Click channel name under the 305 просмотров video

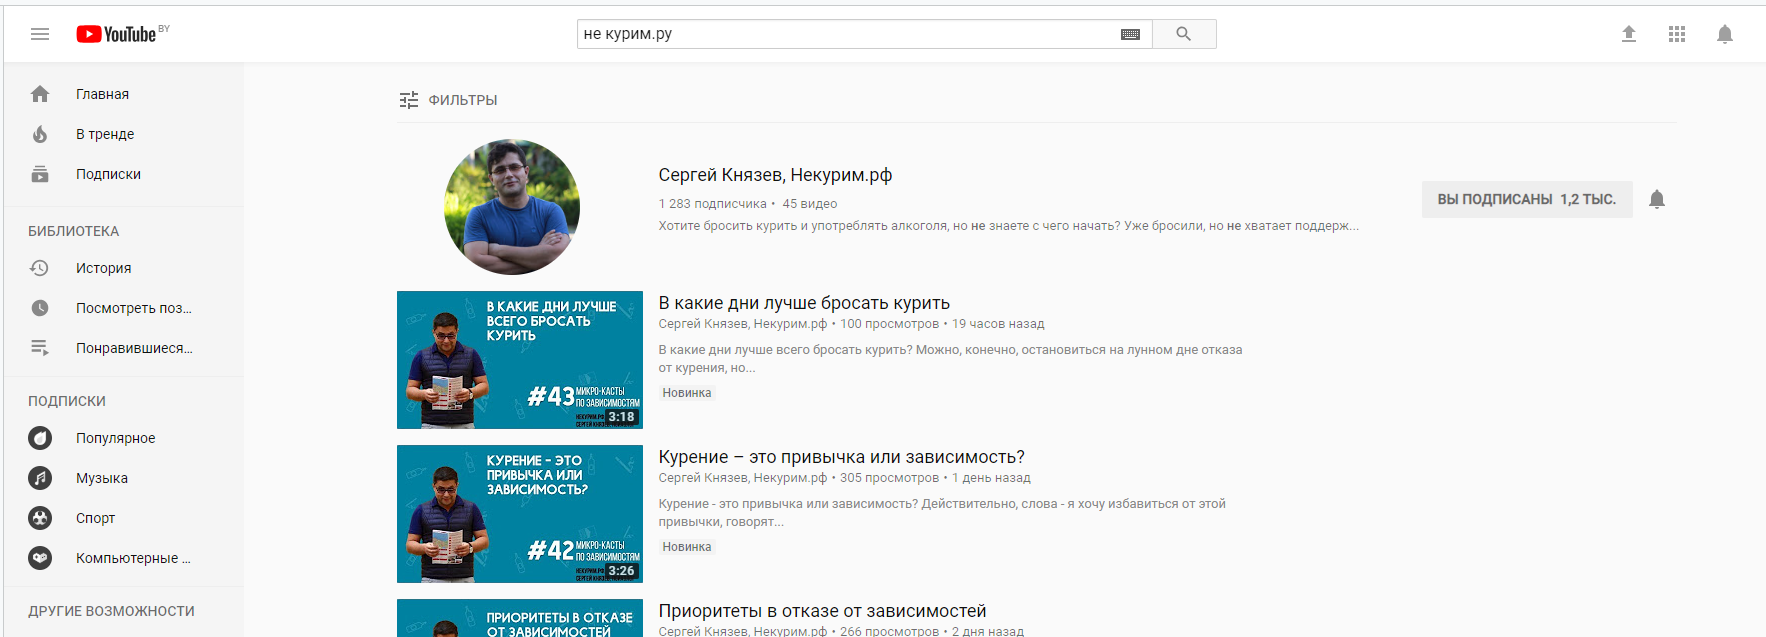(742, 478)
